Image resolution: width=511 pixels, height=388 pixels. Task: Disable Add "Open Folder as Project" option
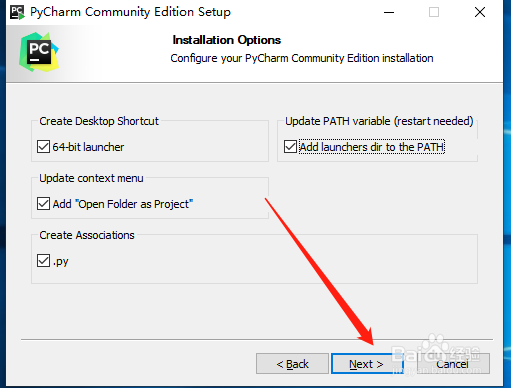(43, 204)
